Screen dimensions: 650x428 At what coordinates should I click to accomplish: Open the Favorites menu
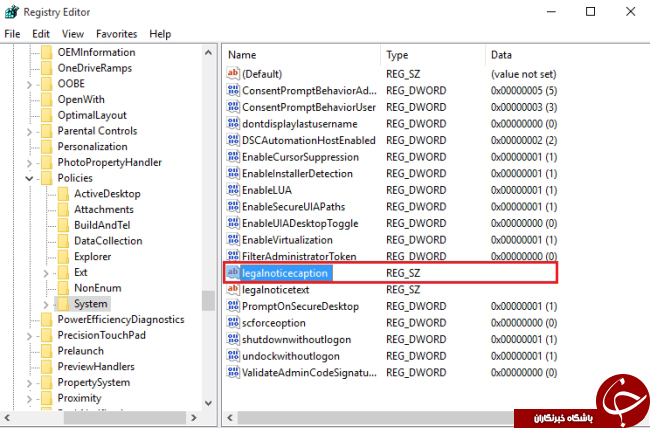[116, 34]
